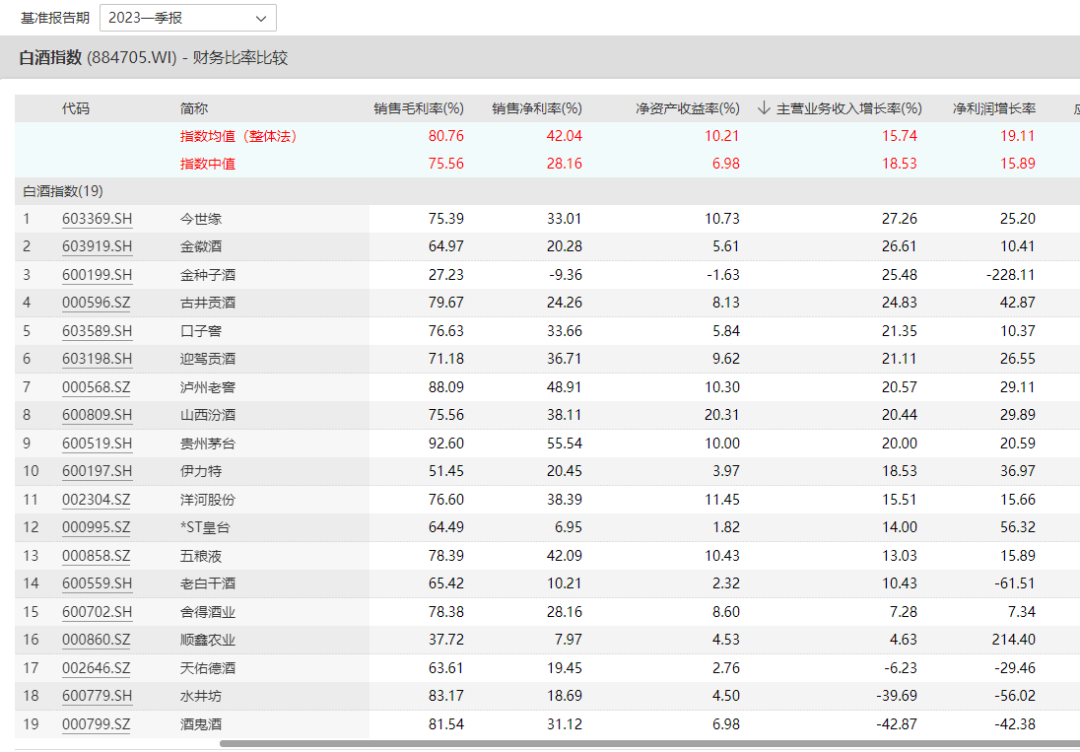Click the 代码 column header
Screen dimensions: 1080x752
pos(76,108)
